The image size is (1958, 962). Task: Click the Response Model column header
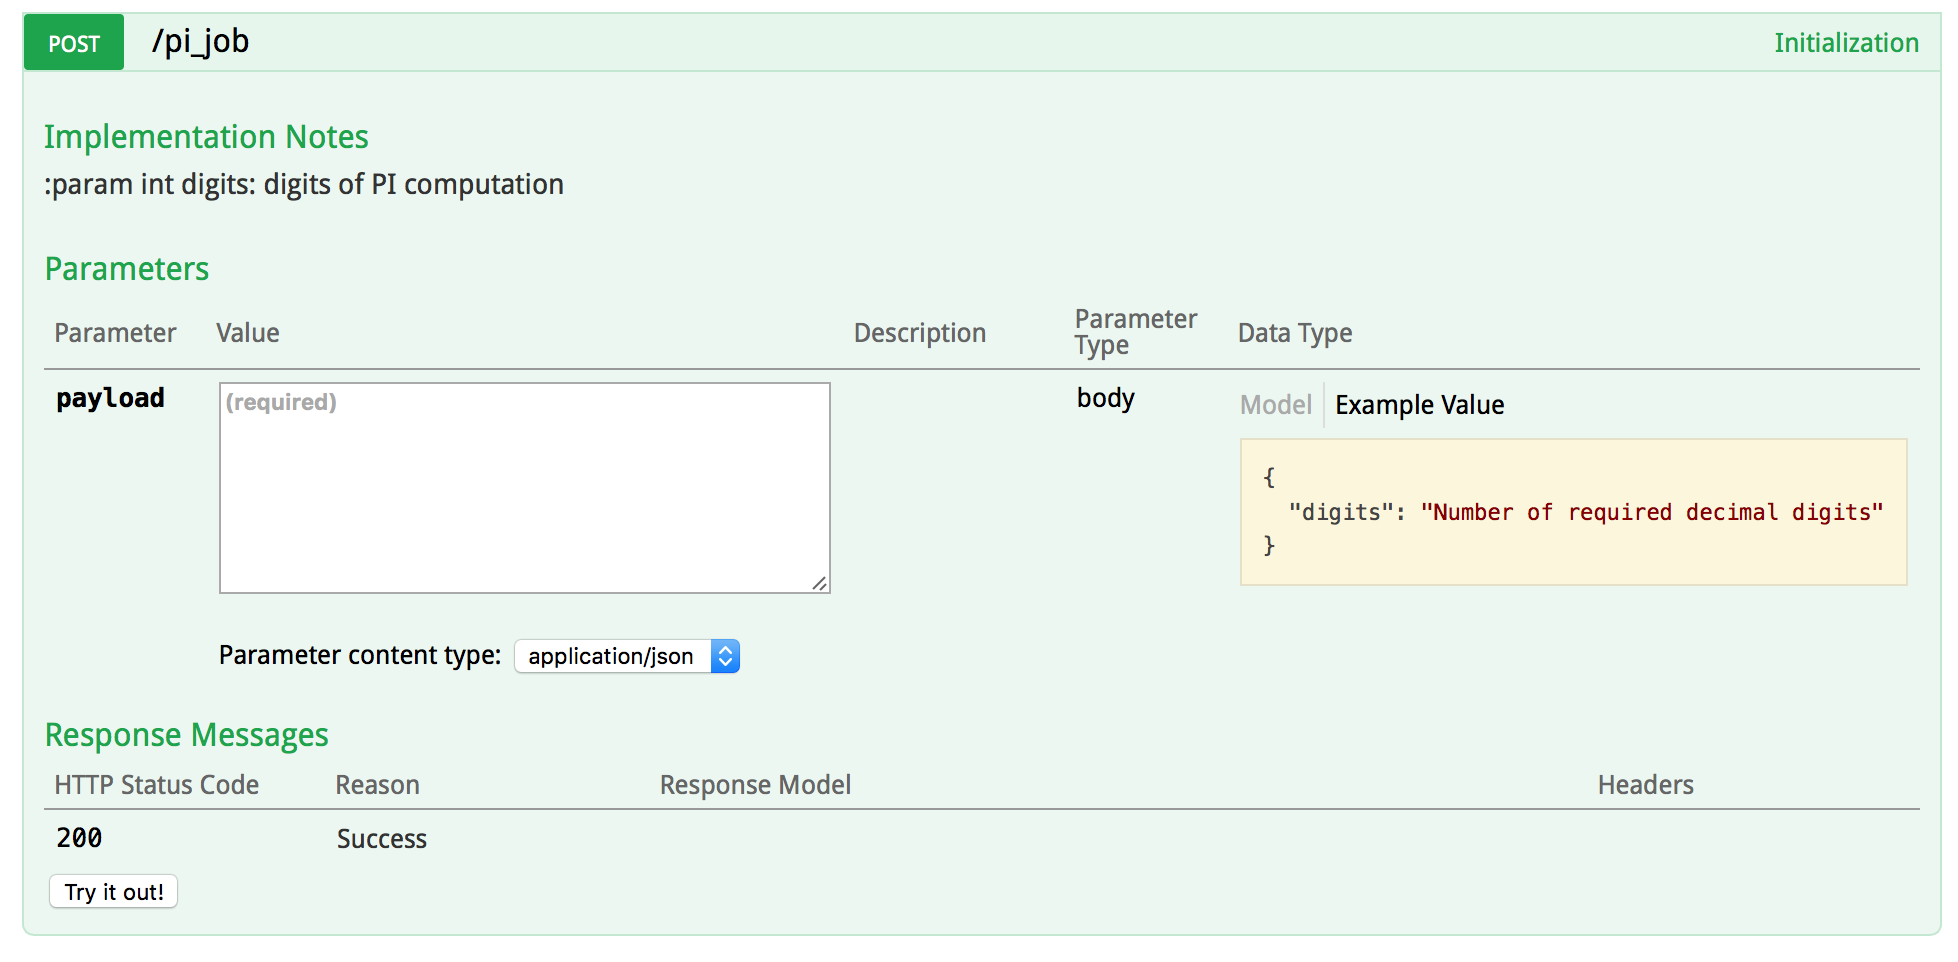point(755,785)
